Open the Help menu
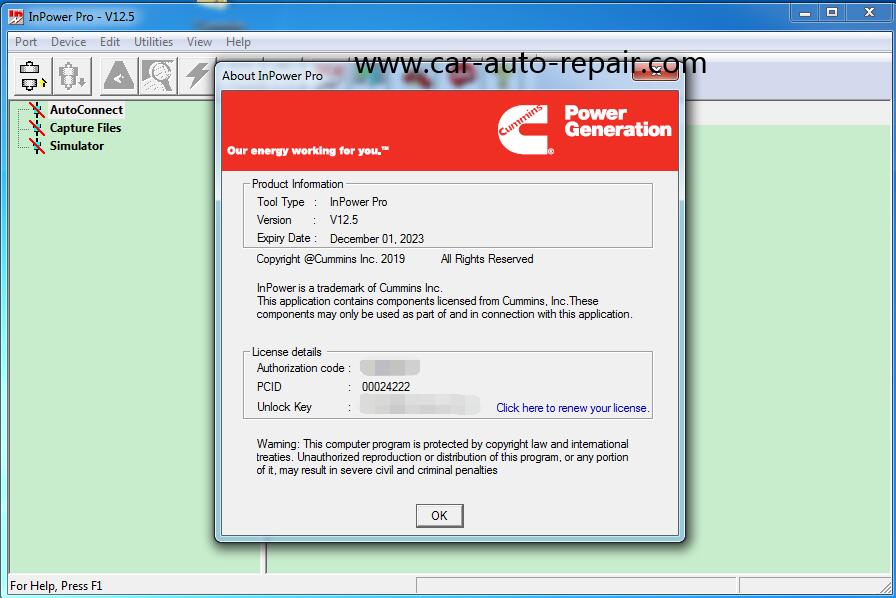 tap(238, 42)
